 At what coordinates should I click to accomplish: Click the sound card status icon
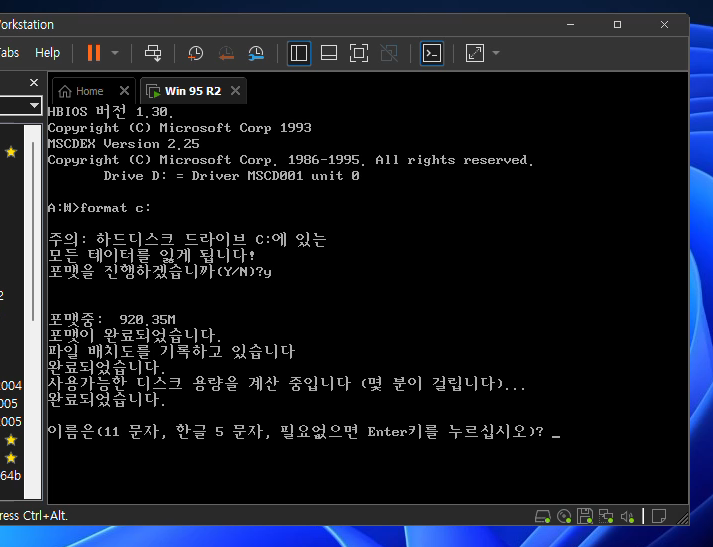pos(628,517)
